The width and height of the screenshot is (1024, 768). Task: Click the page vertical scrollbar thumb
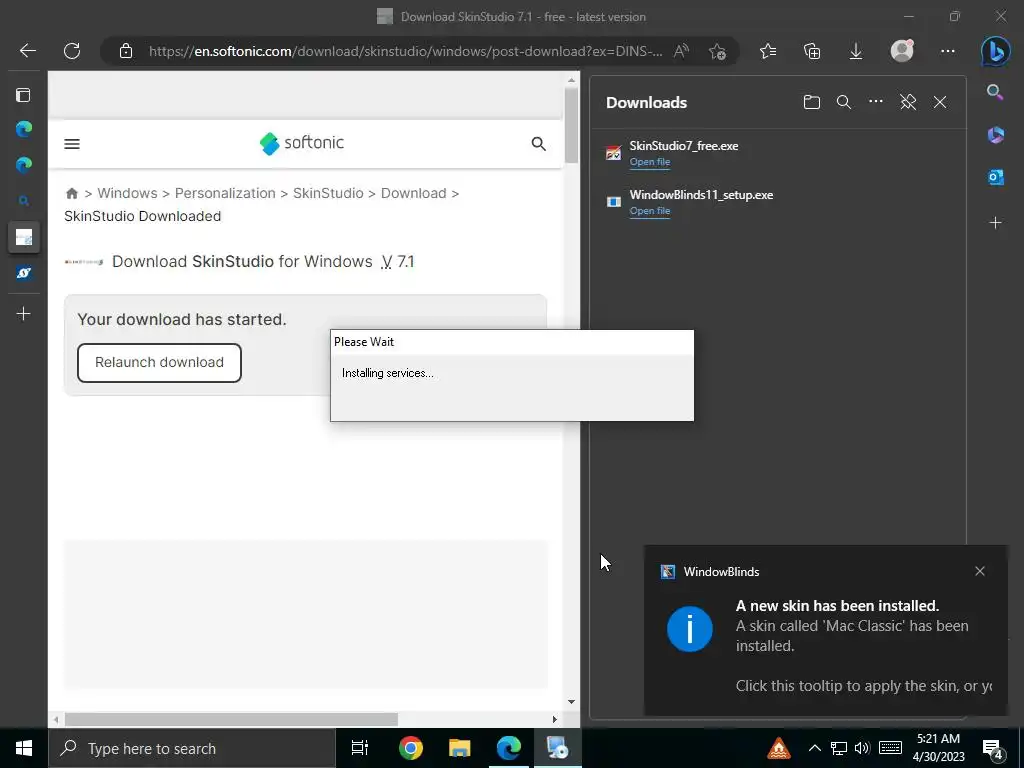point(571,124)
